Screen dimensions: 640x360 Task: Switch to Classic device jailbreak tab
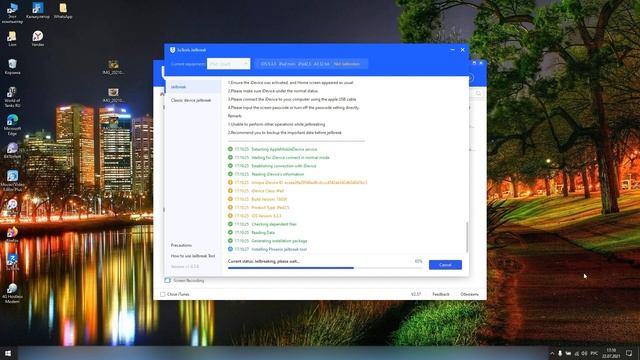pyautogui.click(x=191, y=100)
